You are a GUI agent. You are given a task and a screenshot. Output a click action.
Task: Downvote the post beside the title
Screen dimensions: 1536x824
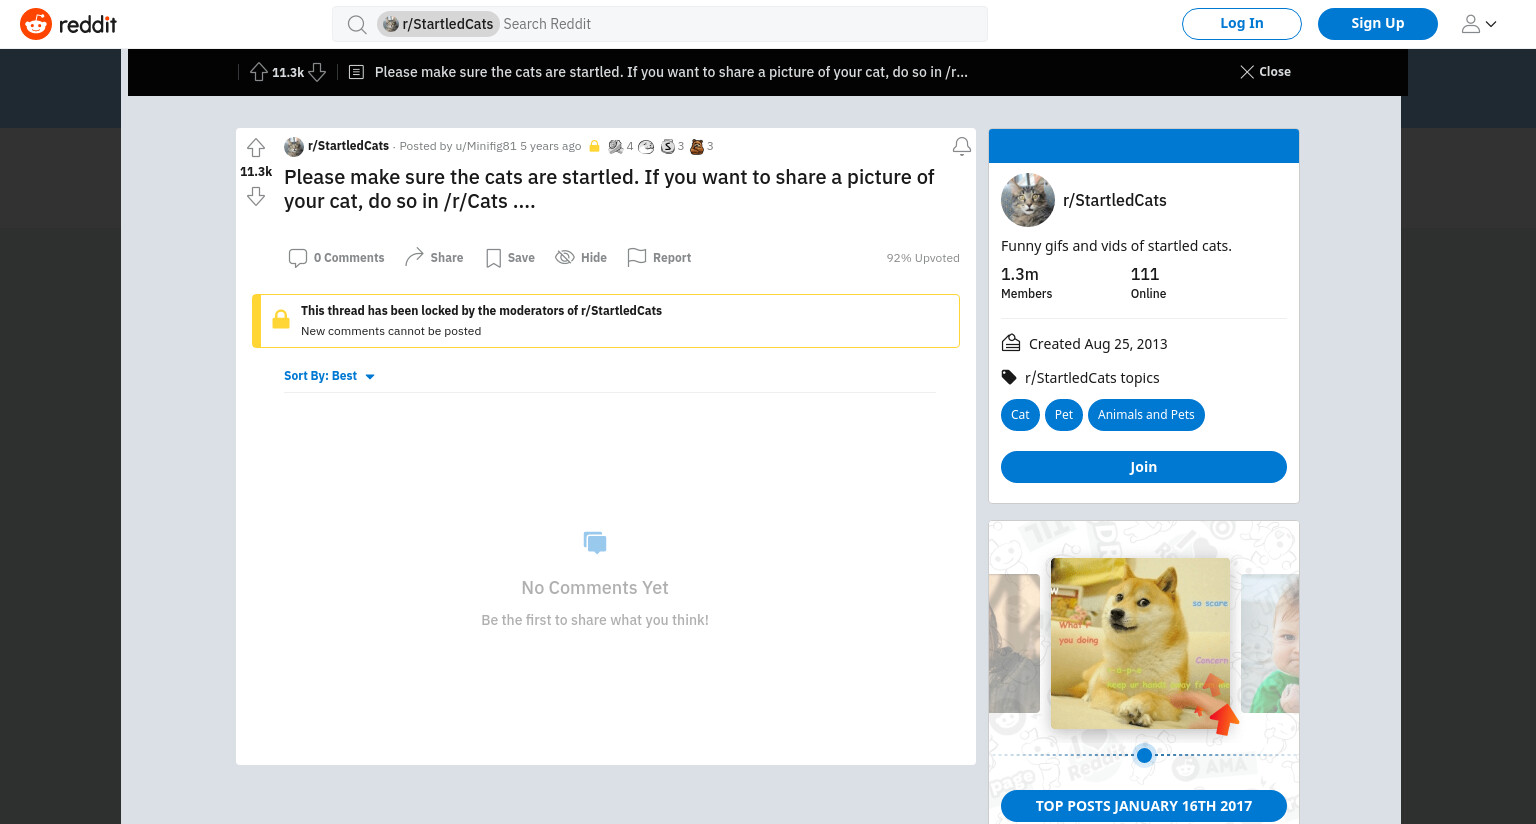(256, 197)
